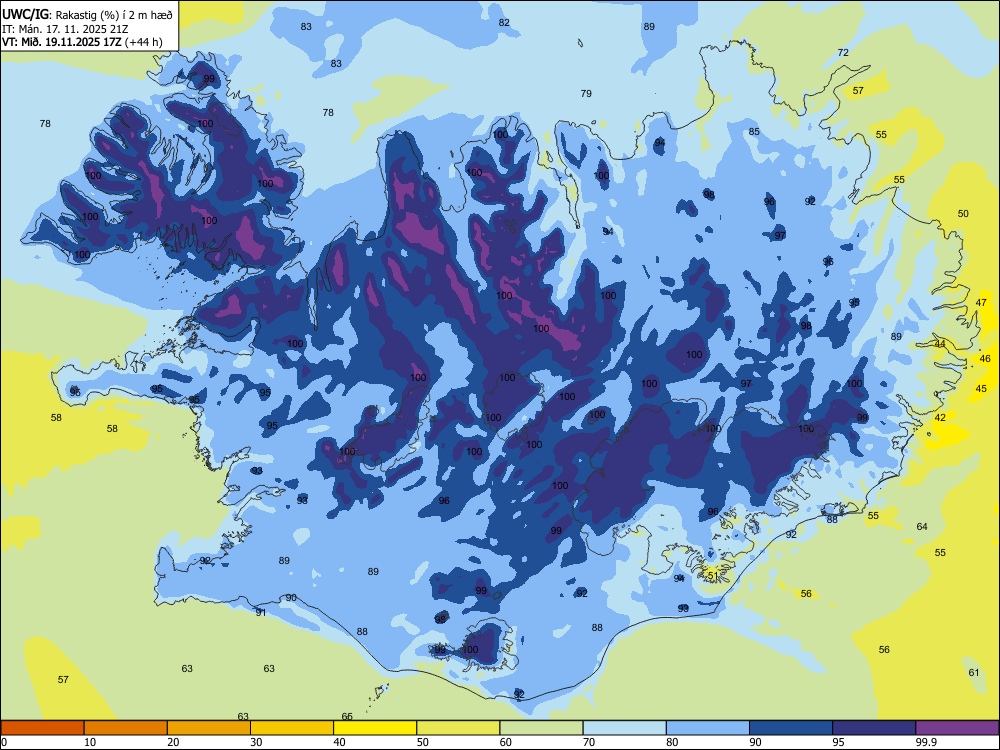
Task: Click the humidity value '46' on the map
Action: click(985, 358)
